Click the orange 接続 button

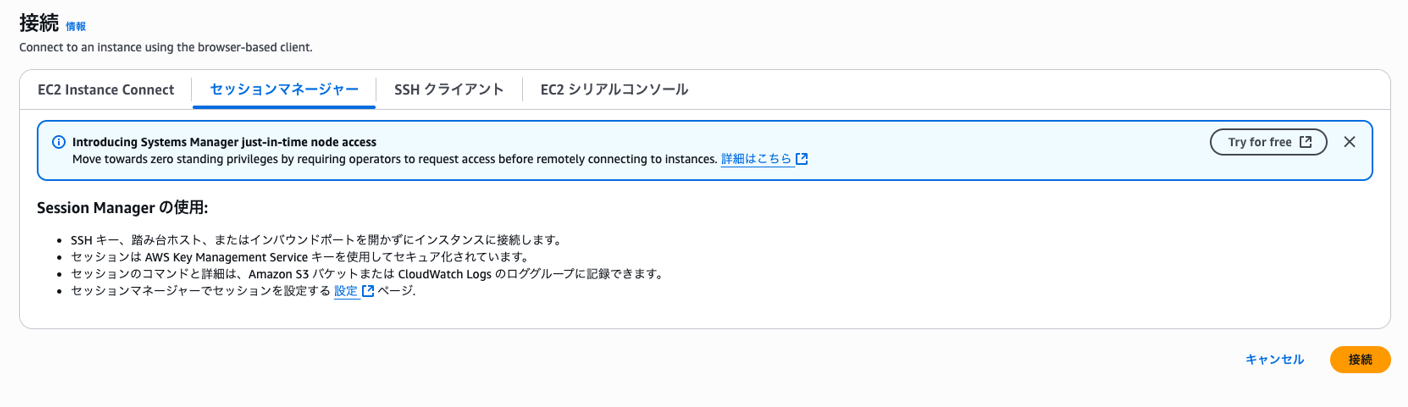pos(1360,360)
